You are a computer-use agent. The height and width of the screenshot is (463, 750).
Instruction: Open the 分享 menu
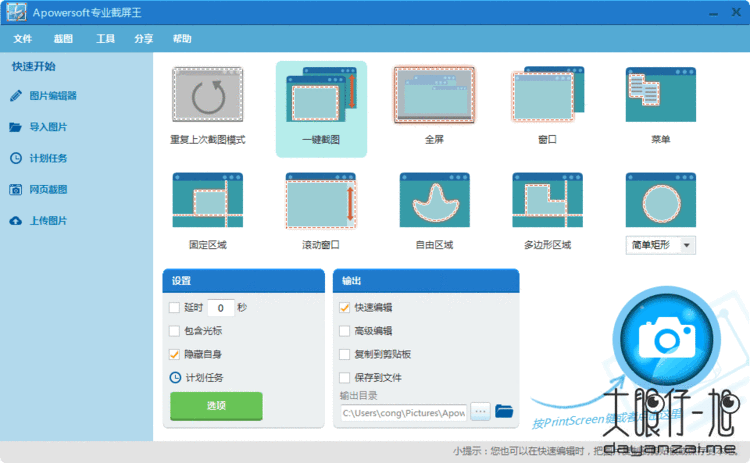tap(143, 39)
